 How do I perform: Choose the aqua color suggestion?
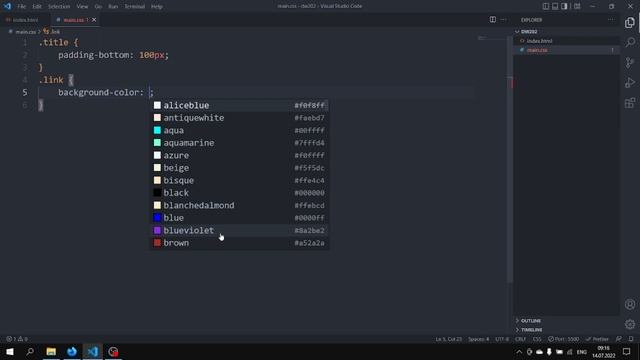[239, 130]
